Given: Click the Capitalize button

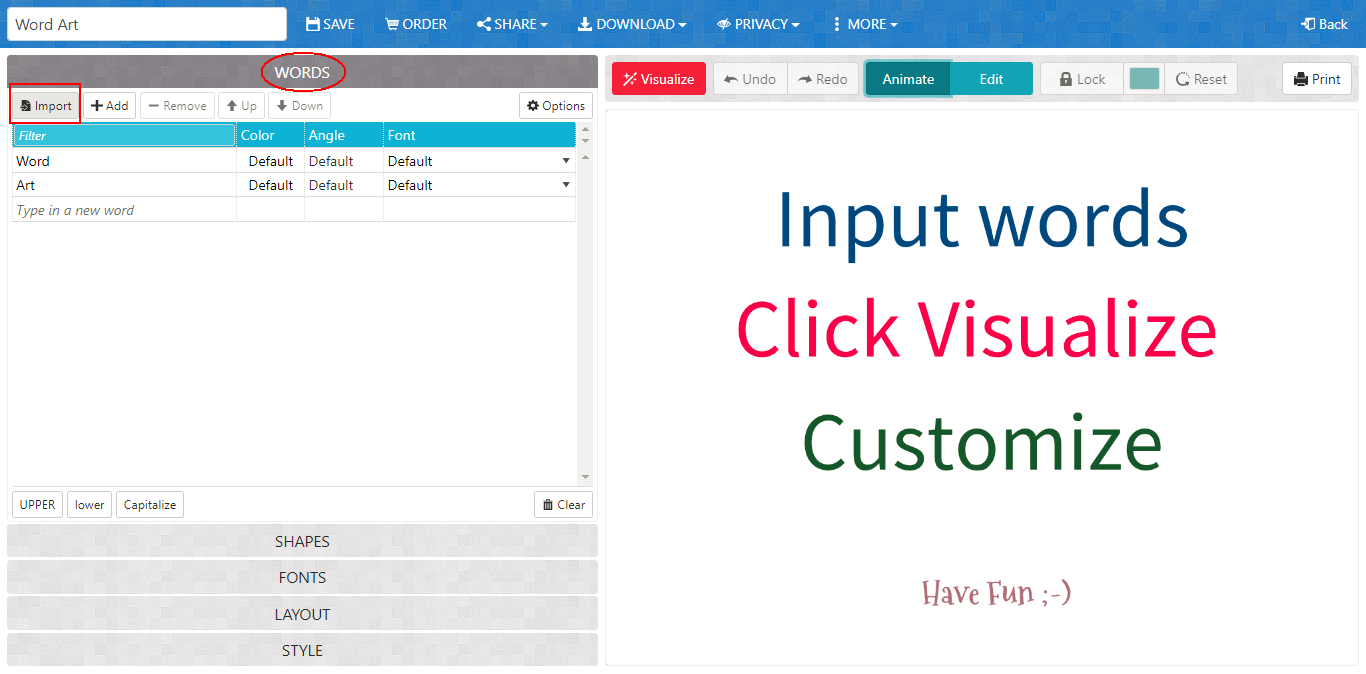Looking at the screenshot, I should 150,505.
